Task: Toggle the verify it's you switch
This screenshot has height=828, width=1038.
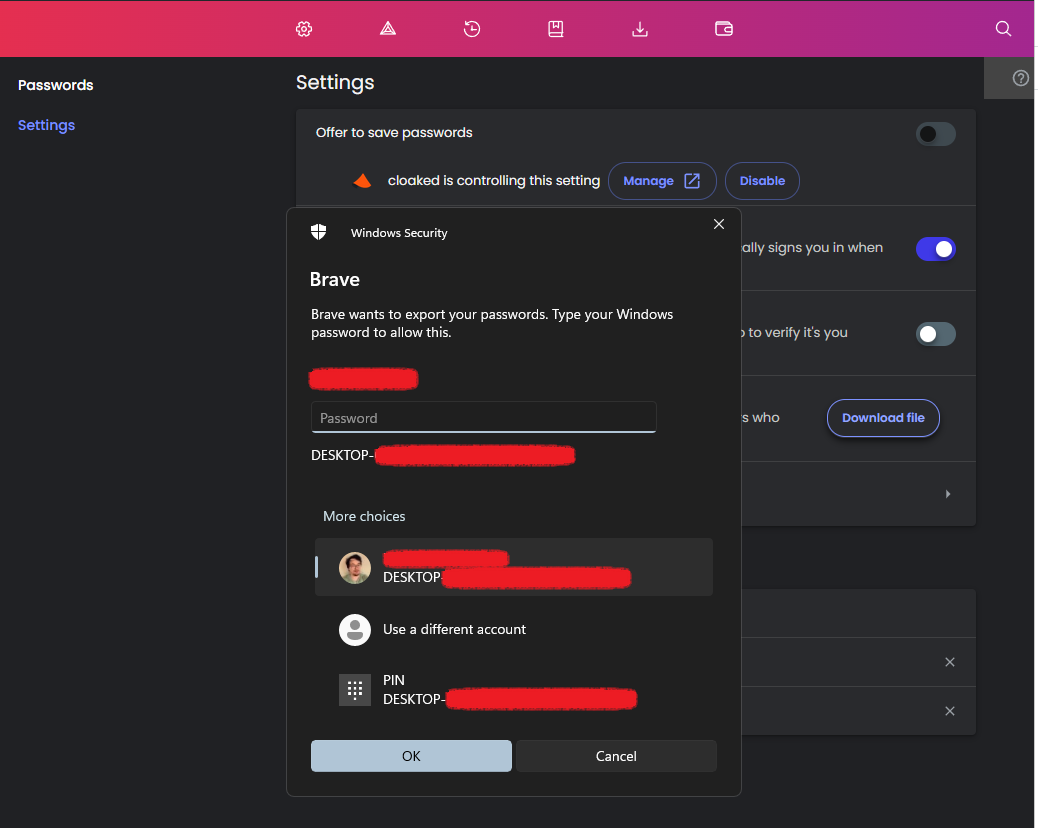Action: click(x=935, y=334)
